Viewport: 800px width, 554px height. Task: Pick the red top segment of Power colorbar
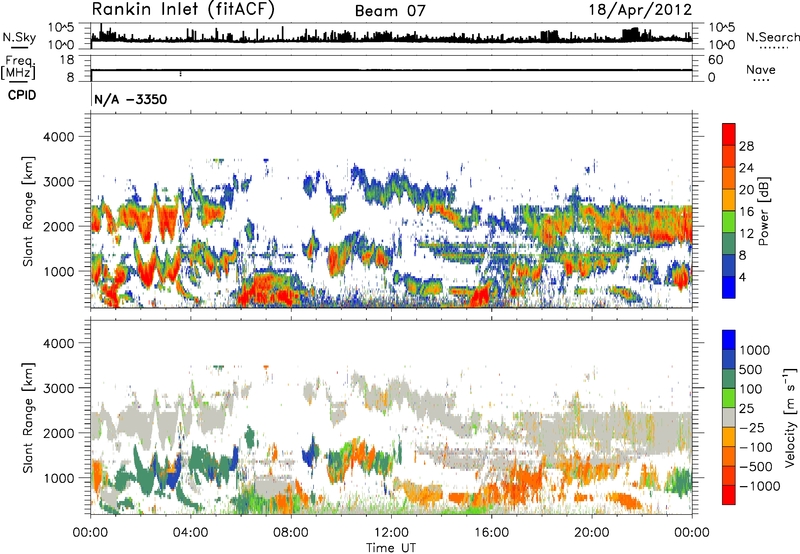point(729,135)
